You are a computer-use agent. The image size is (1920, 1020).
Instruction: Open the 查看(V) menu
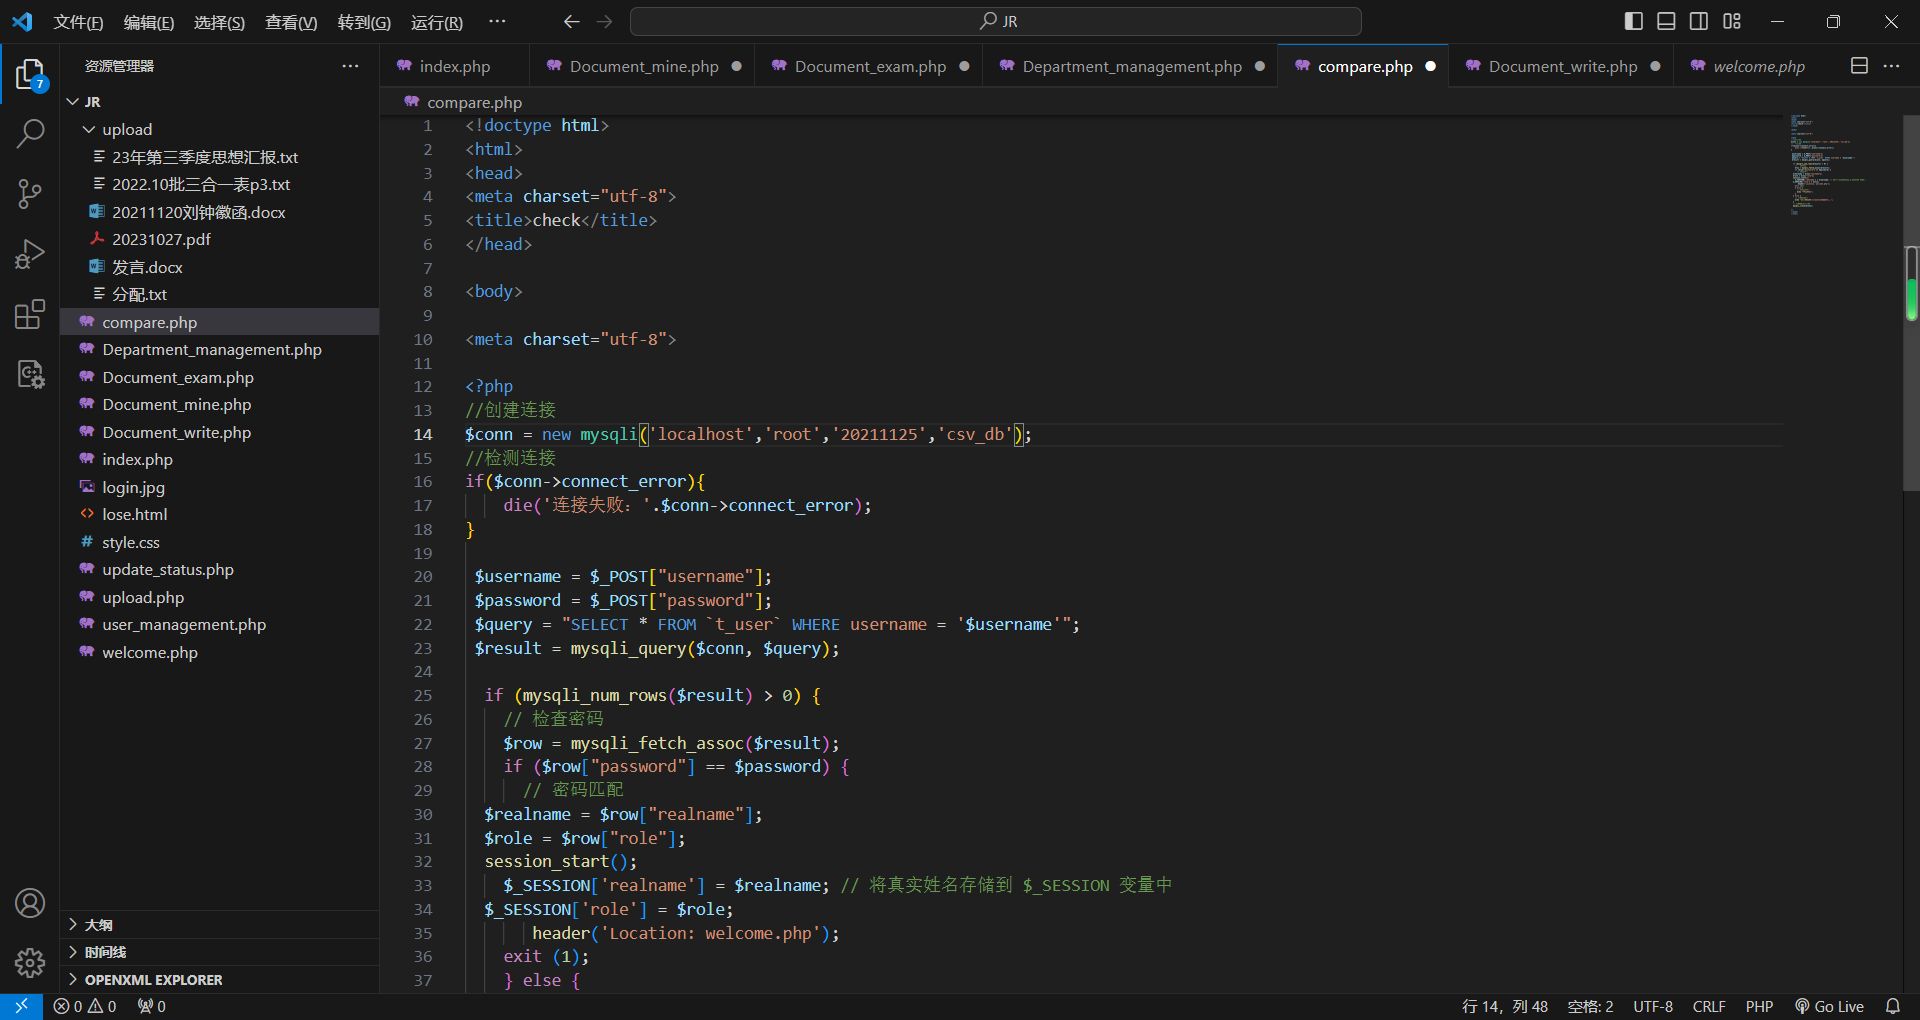click(x=290, y=22)
